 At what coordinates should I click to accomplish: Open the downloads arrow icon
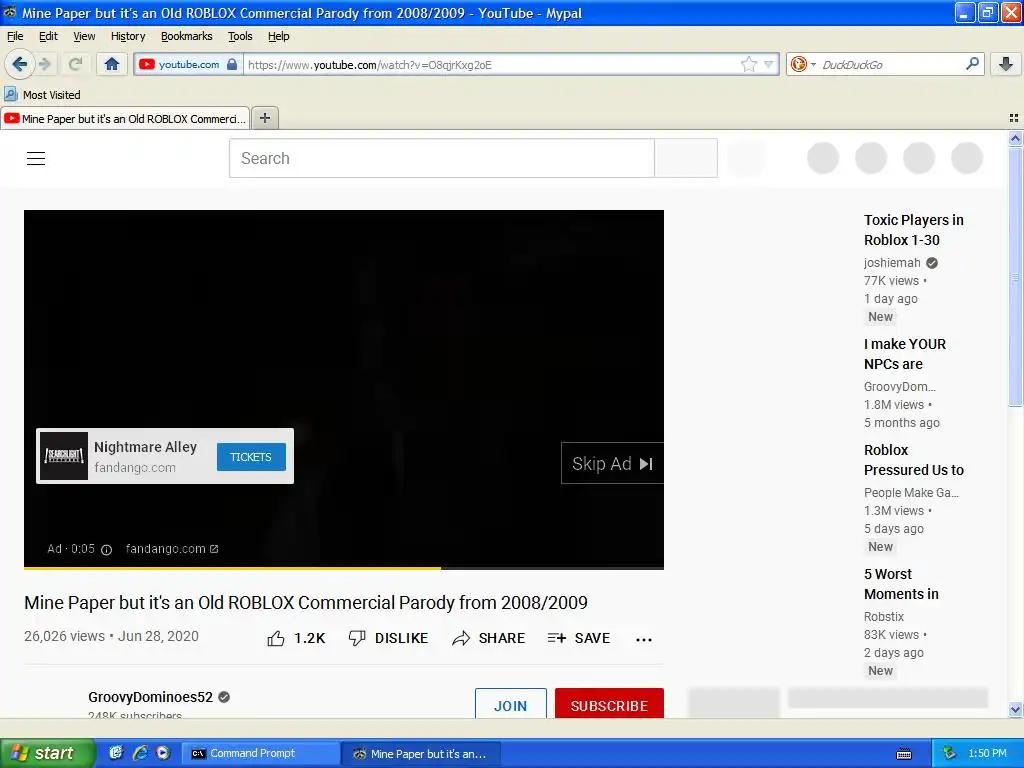(x=1006, y=64)
